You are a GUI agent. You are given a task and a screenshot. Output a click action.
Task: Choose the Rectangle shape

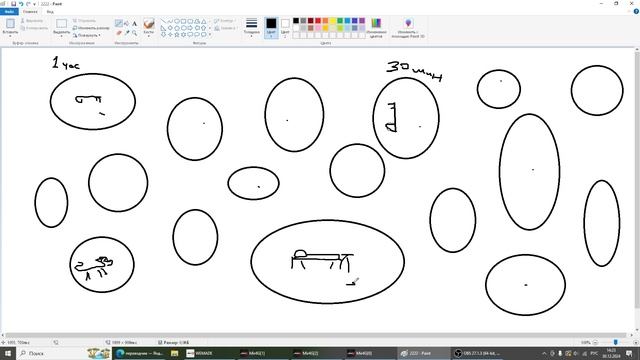tap(183, 21)
